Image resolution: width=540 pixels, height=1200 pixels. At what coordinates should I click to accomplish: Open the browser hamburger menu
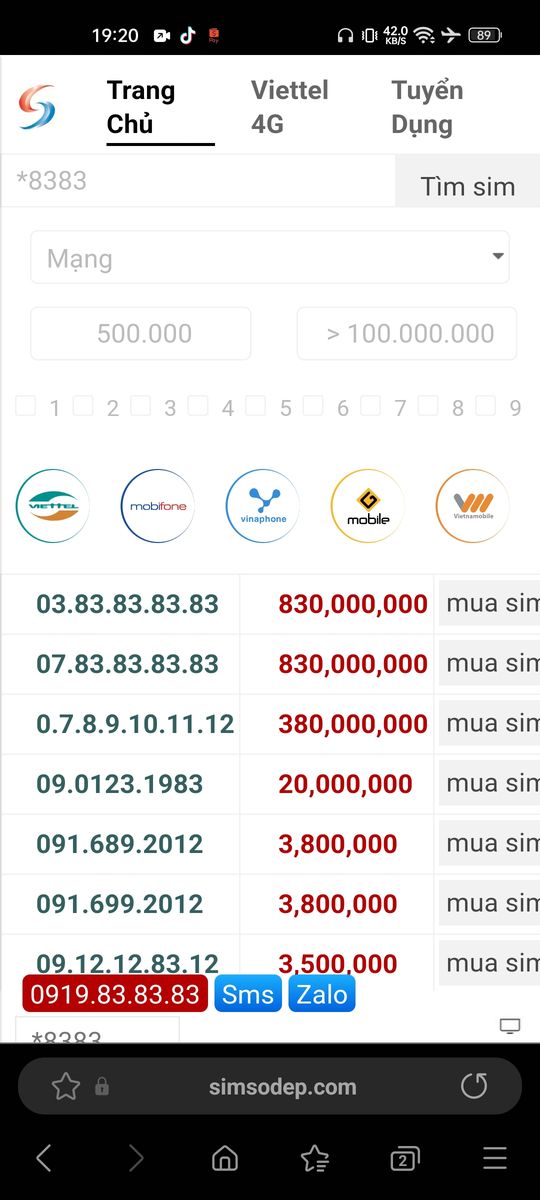point(495,1158)
